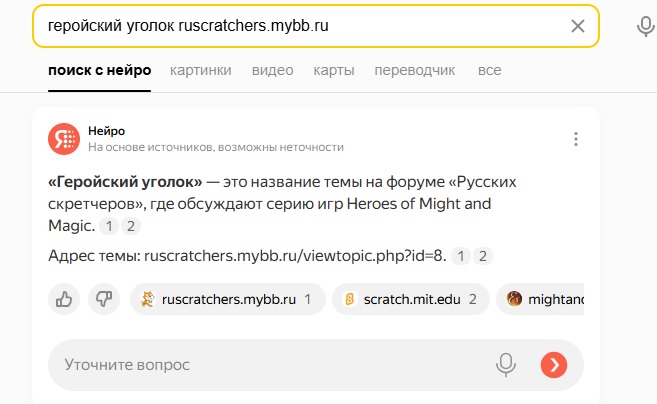Click the mightandmagic favicon in the source chip
The height and width of the screenshot is (404, 657).
pos(514,299)
